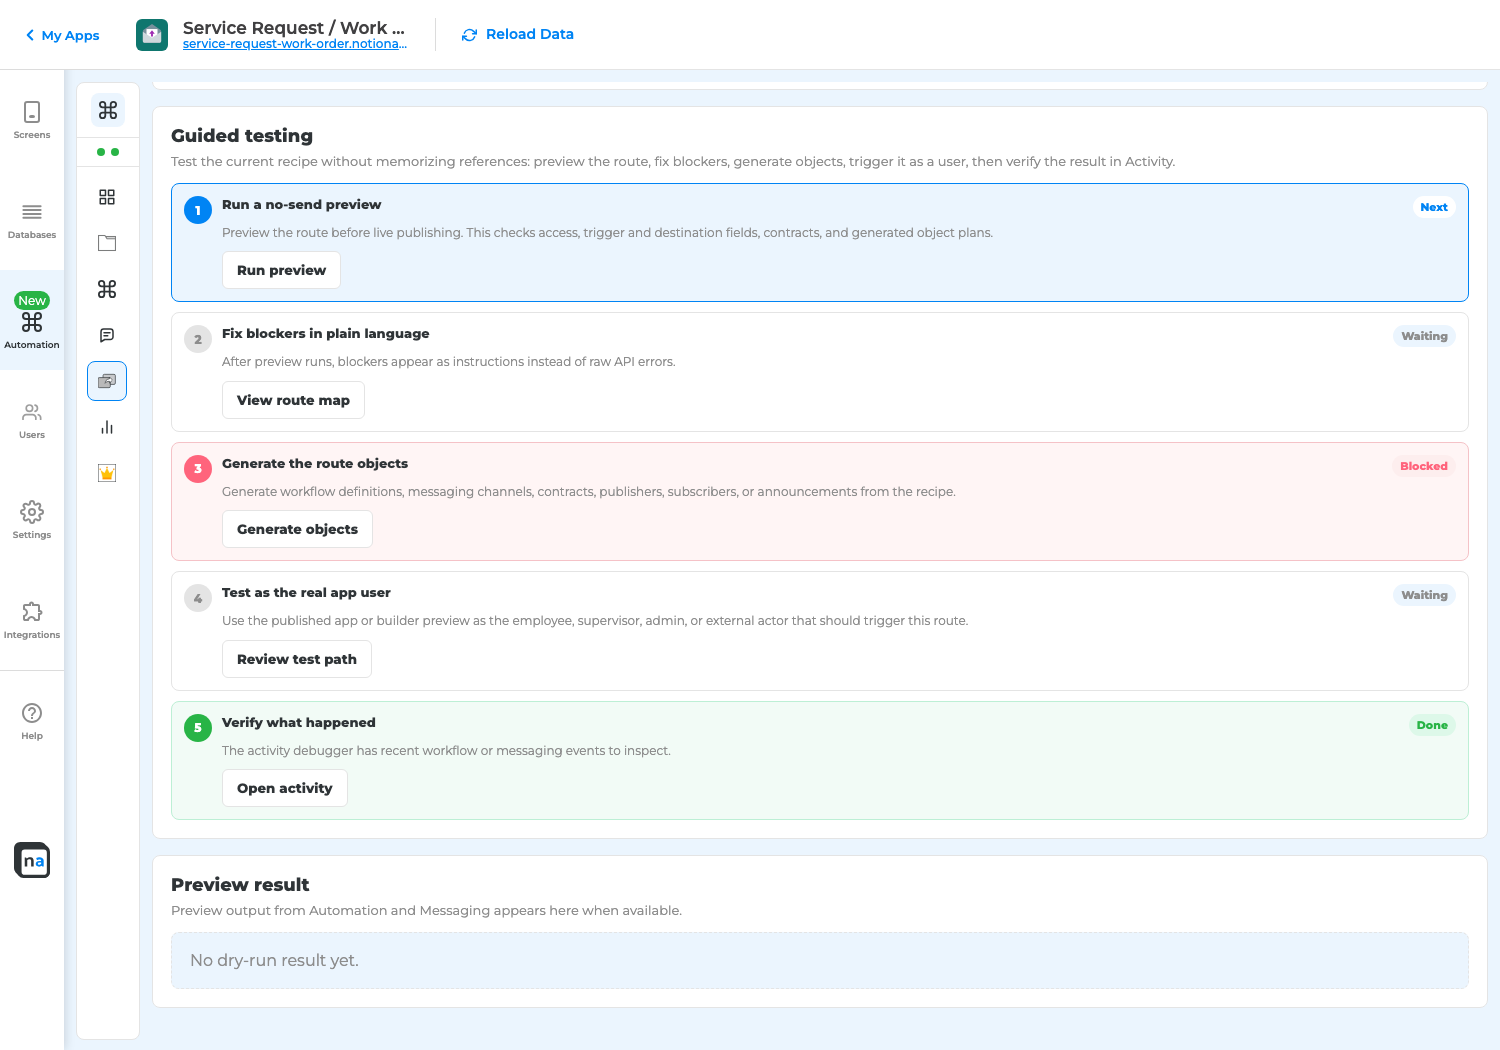Click the command icon between folder and chat icons
1500x1050 pixels.
tap(107, 289)
